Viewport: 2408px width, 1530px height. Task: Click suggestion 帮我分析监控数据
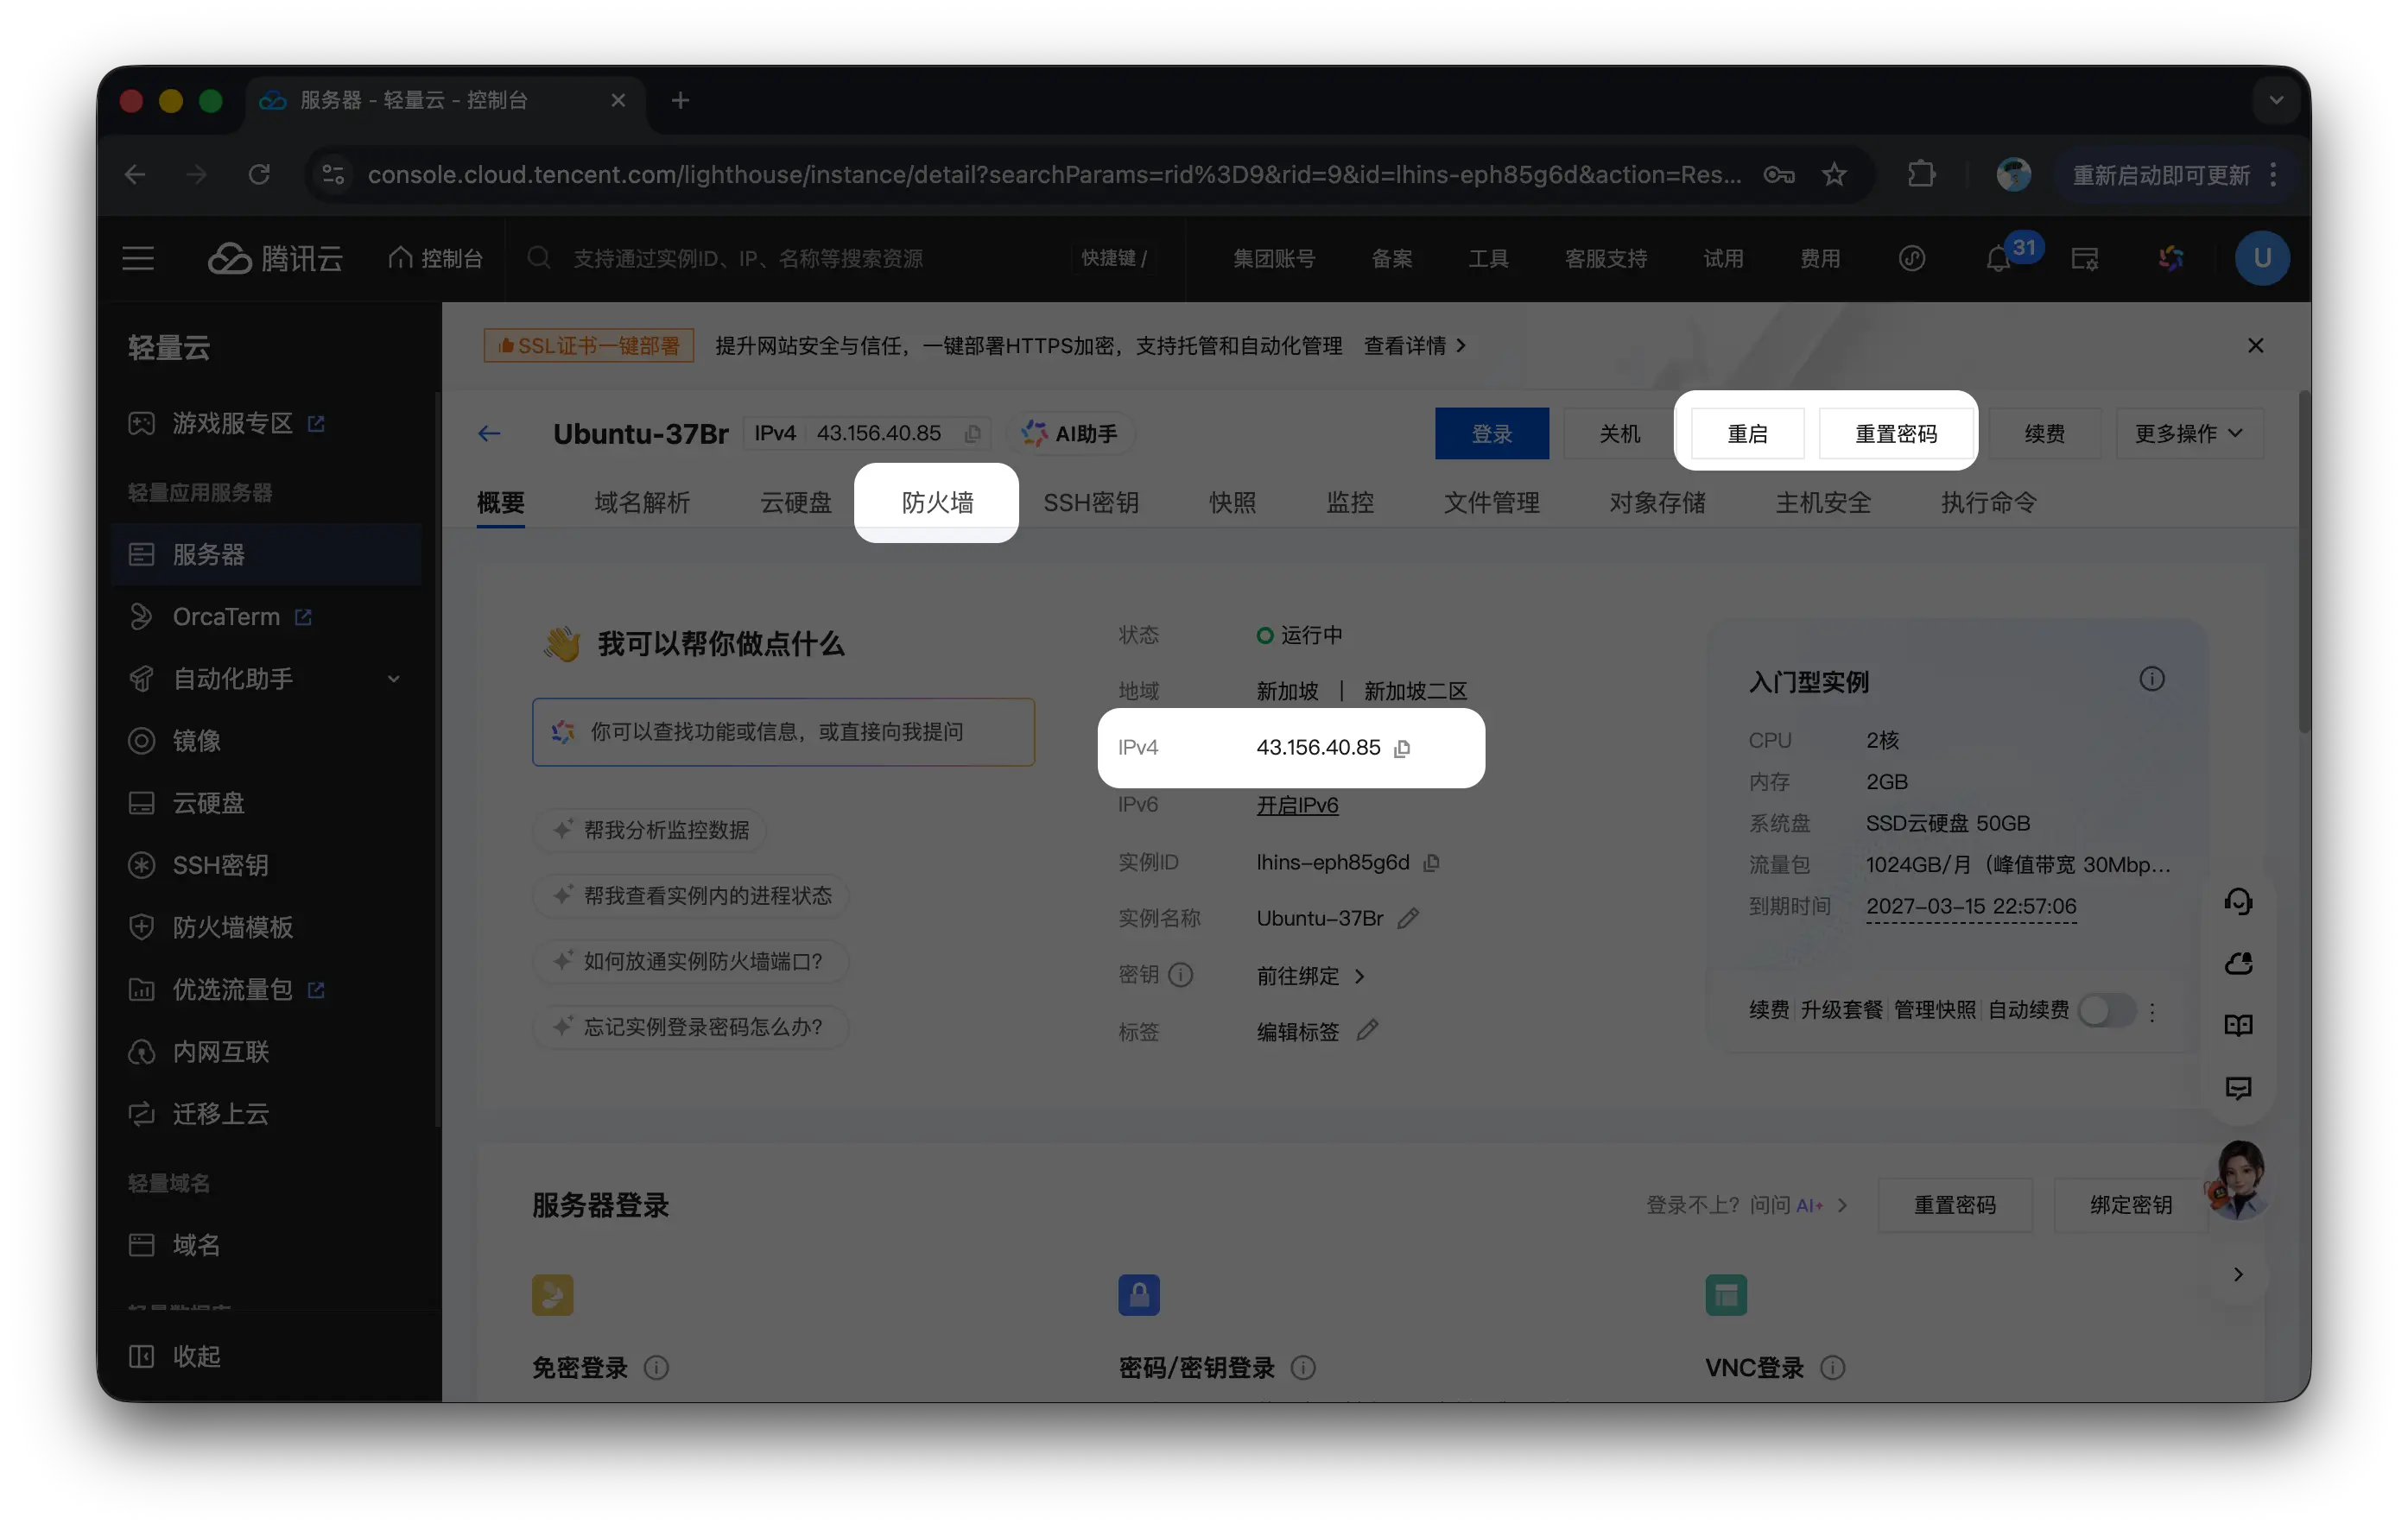(x=650, y=830)
